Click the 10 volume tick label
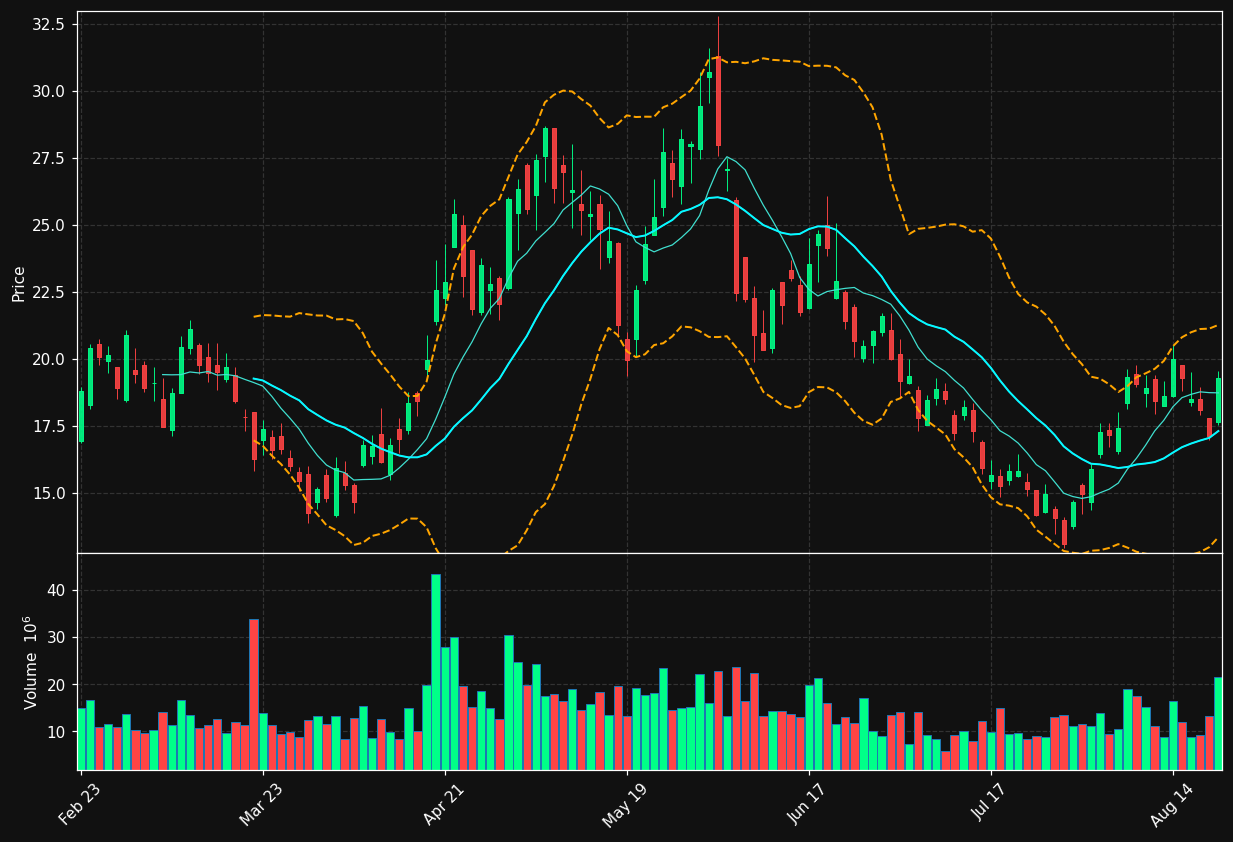The image size is (1233, 842). tap(56, 732)
